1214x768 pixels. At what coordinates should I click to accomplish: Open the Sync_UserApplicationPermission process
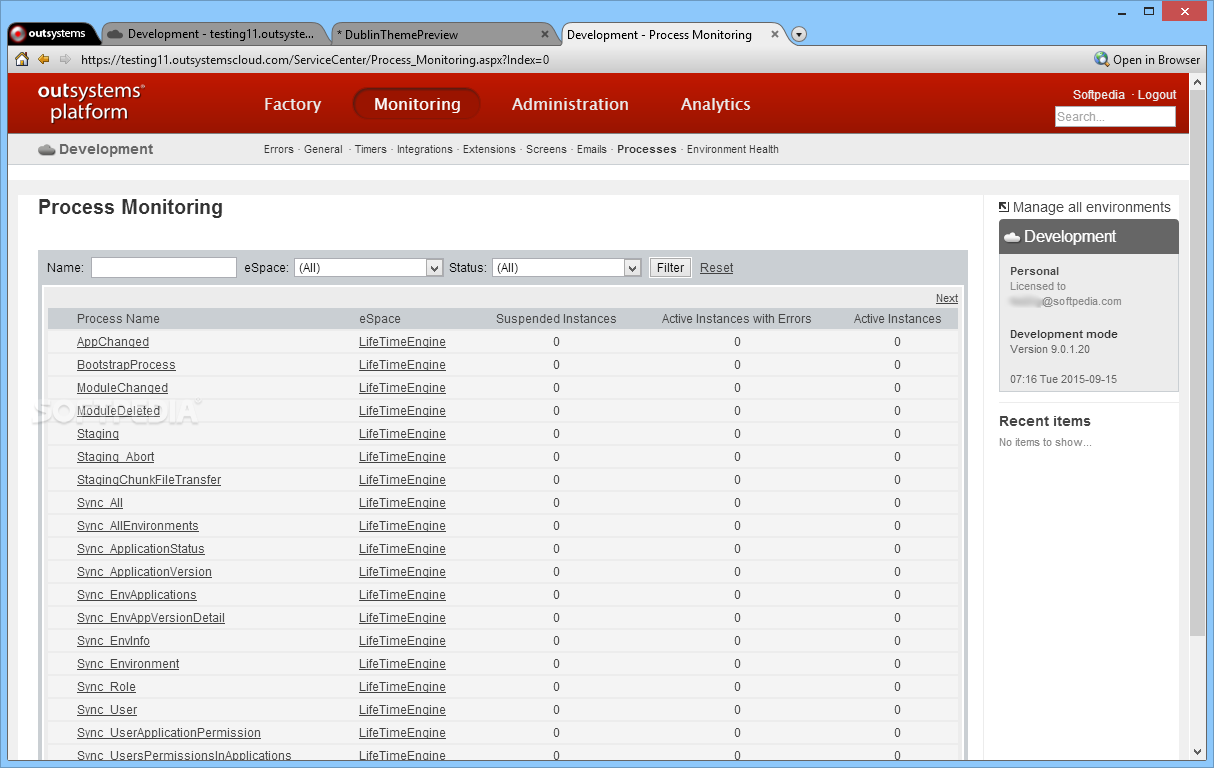coord(169,733)
